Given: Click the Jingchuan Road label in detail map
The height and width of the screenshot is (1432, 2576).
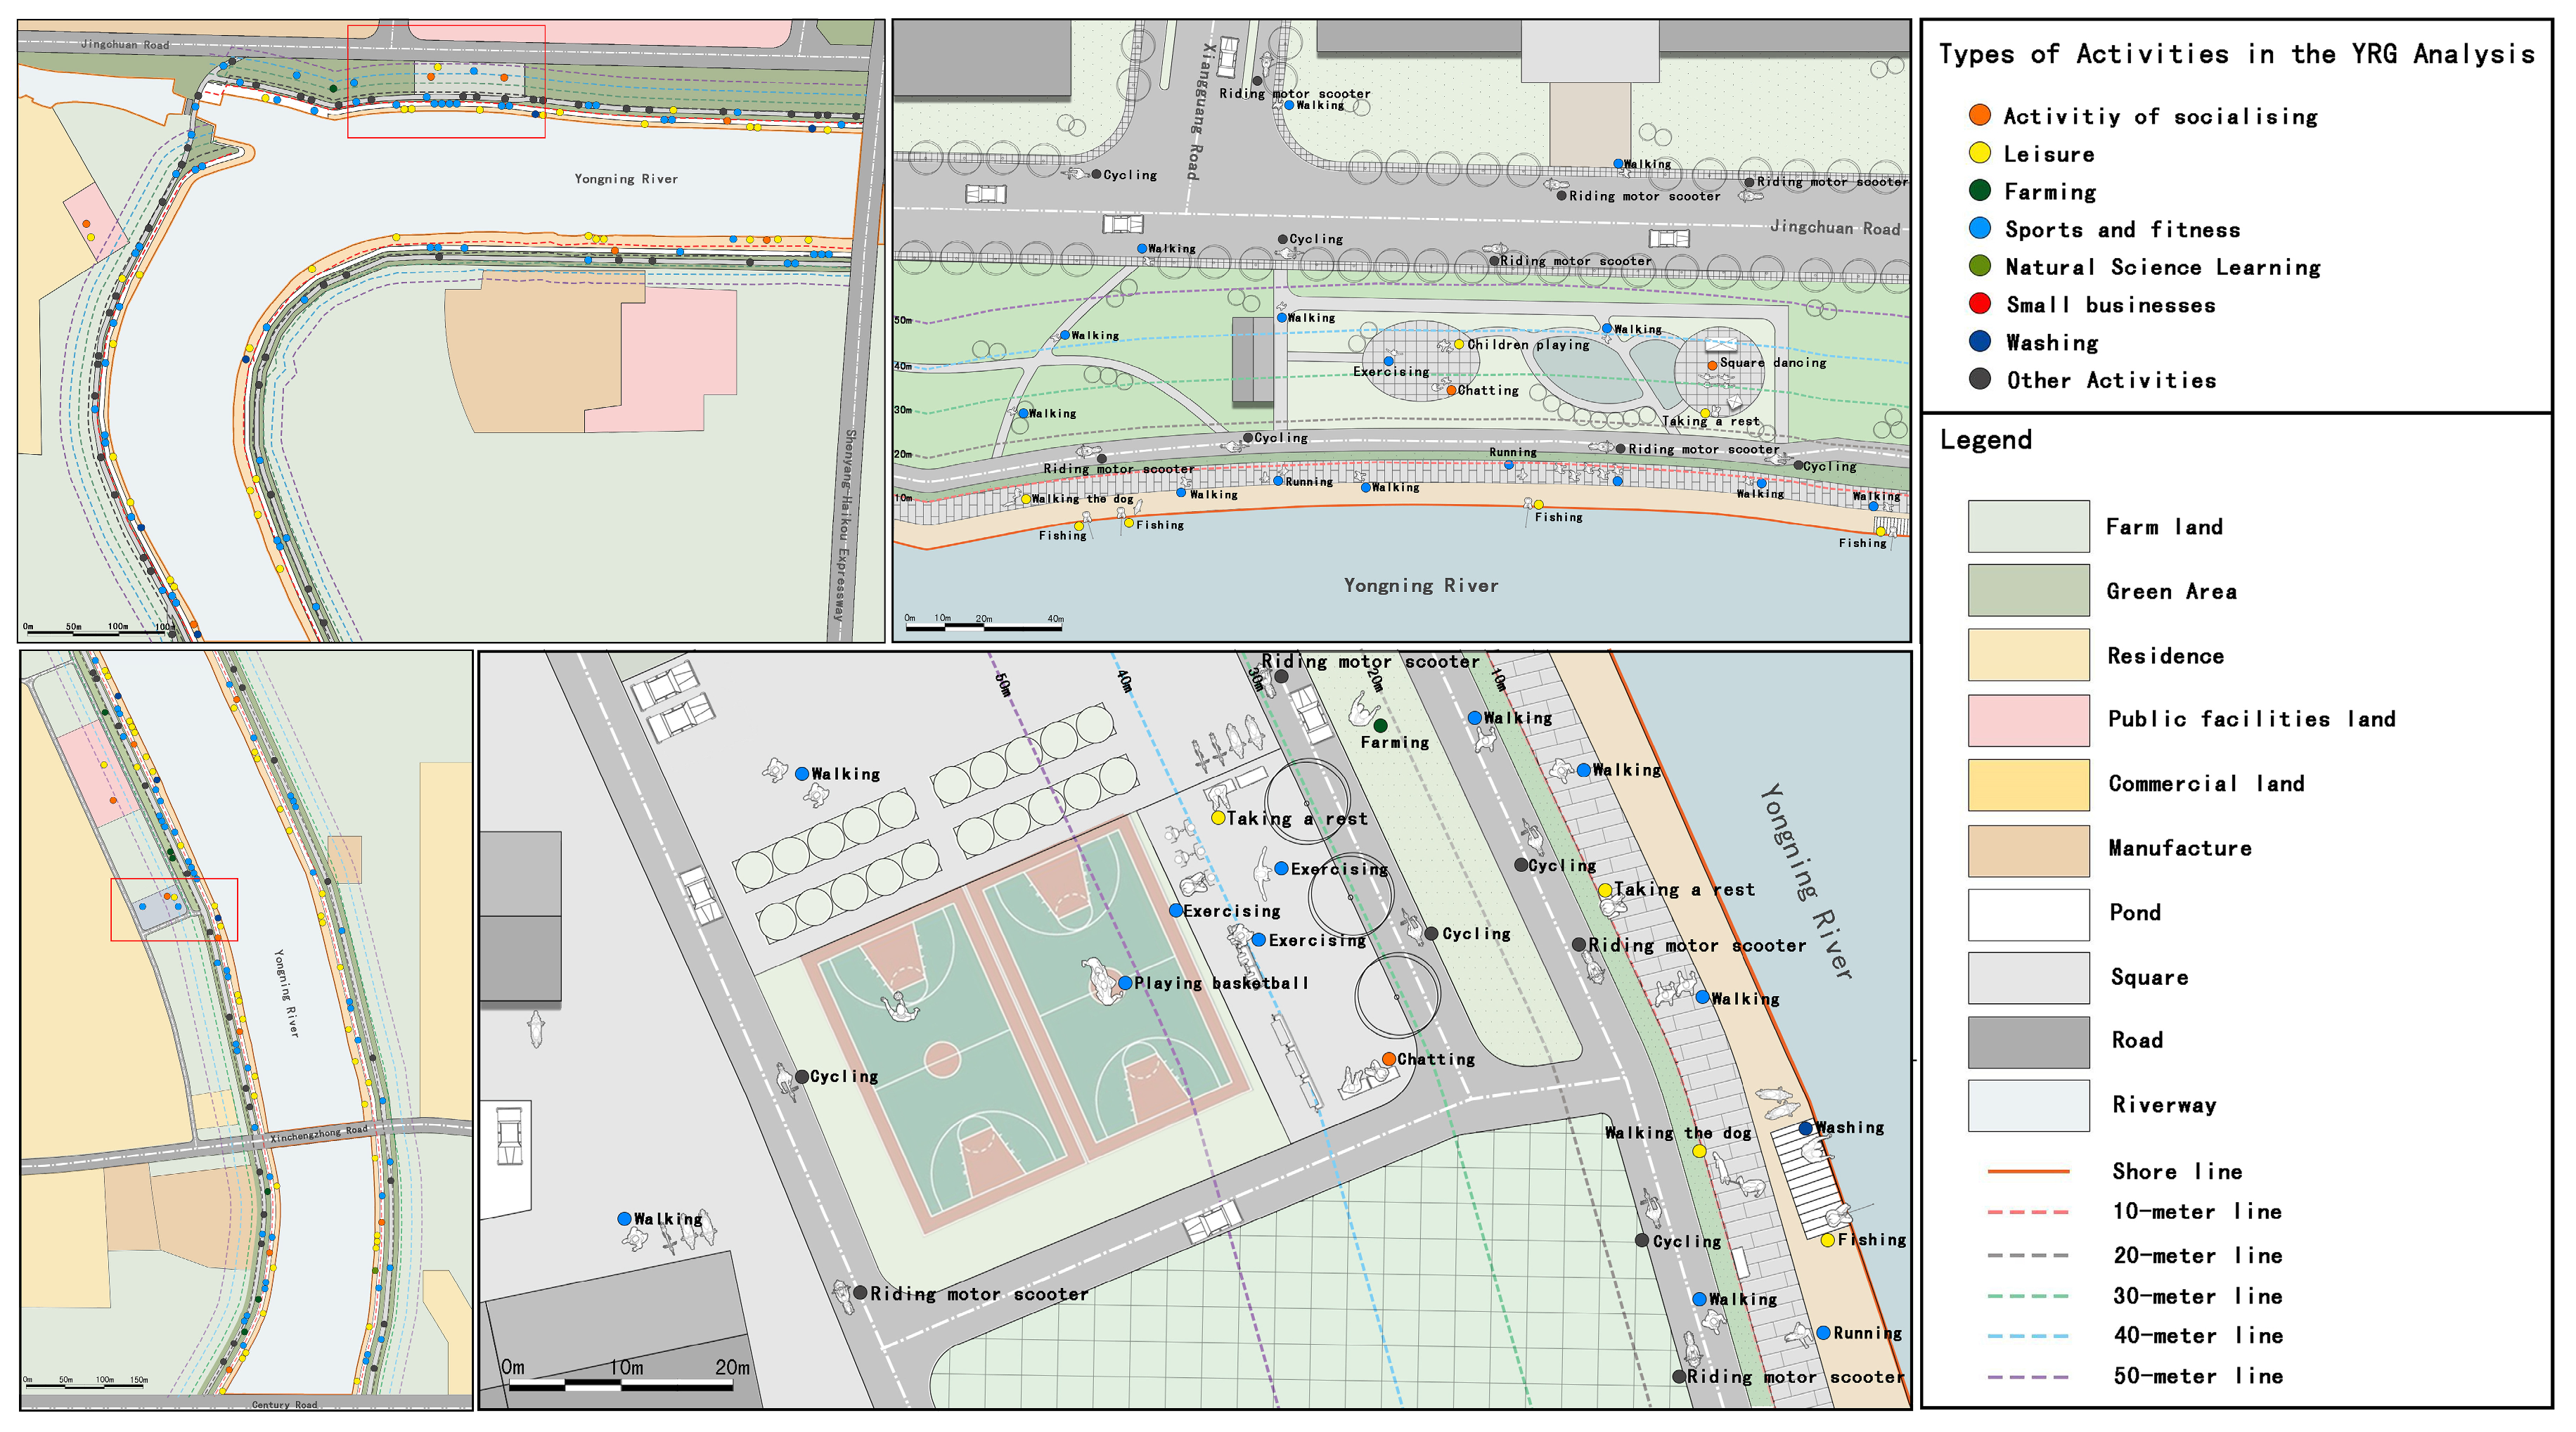Looking at the screenshot, I should (1835, 228).
